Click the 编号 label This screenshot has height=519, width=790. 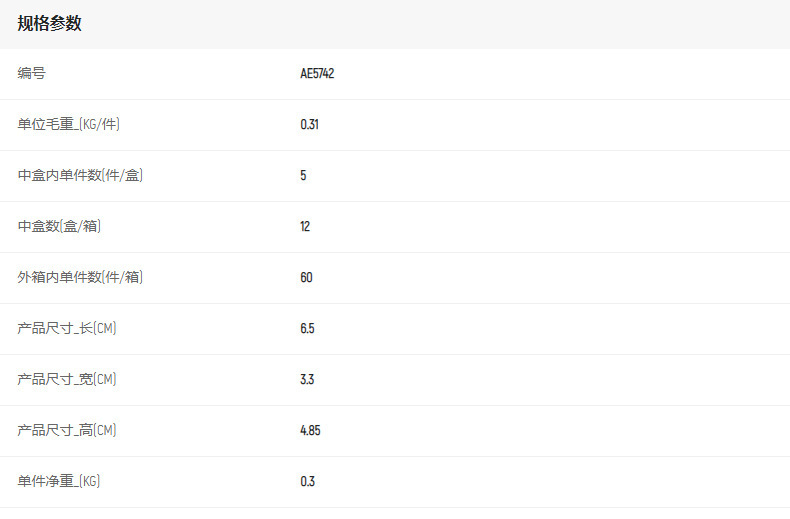[x=31, y=73]
